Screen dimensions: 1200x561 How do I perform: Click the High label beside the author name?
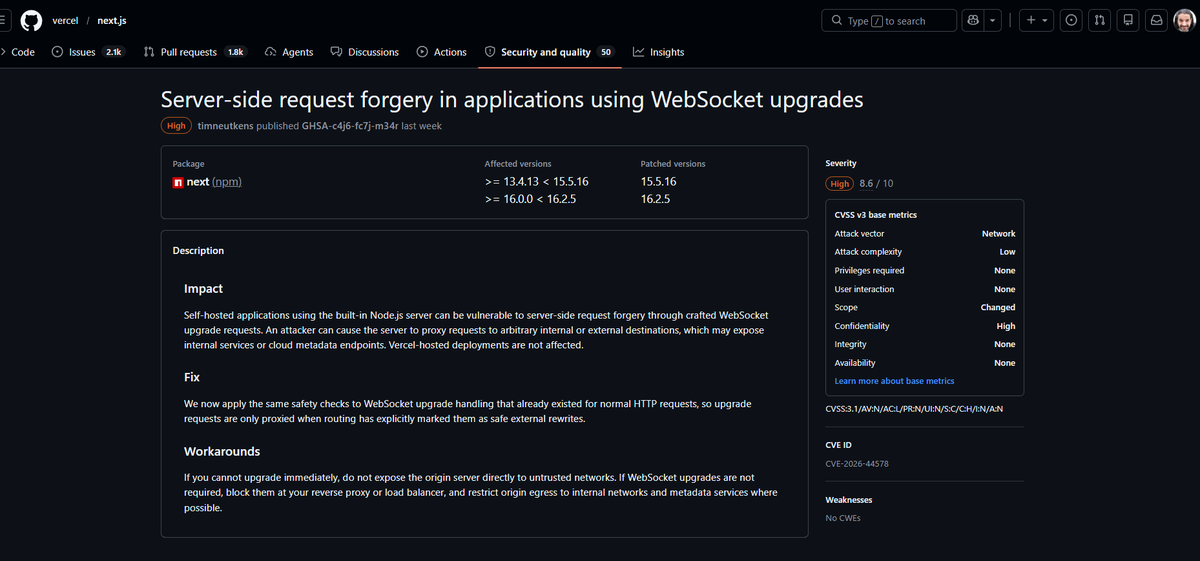(x=176, y=126)
